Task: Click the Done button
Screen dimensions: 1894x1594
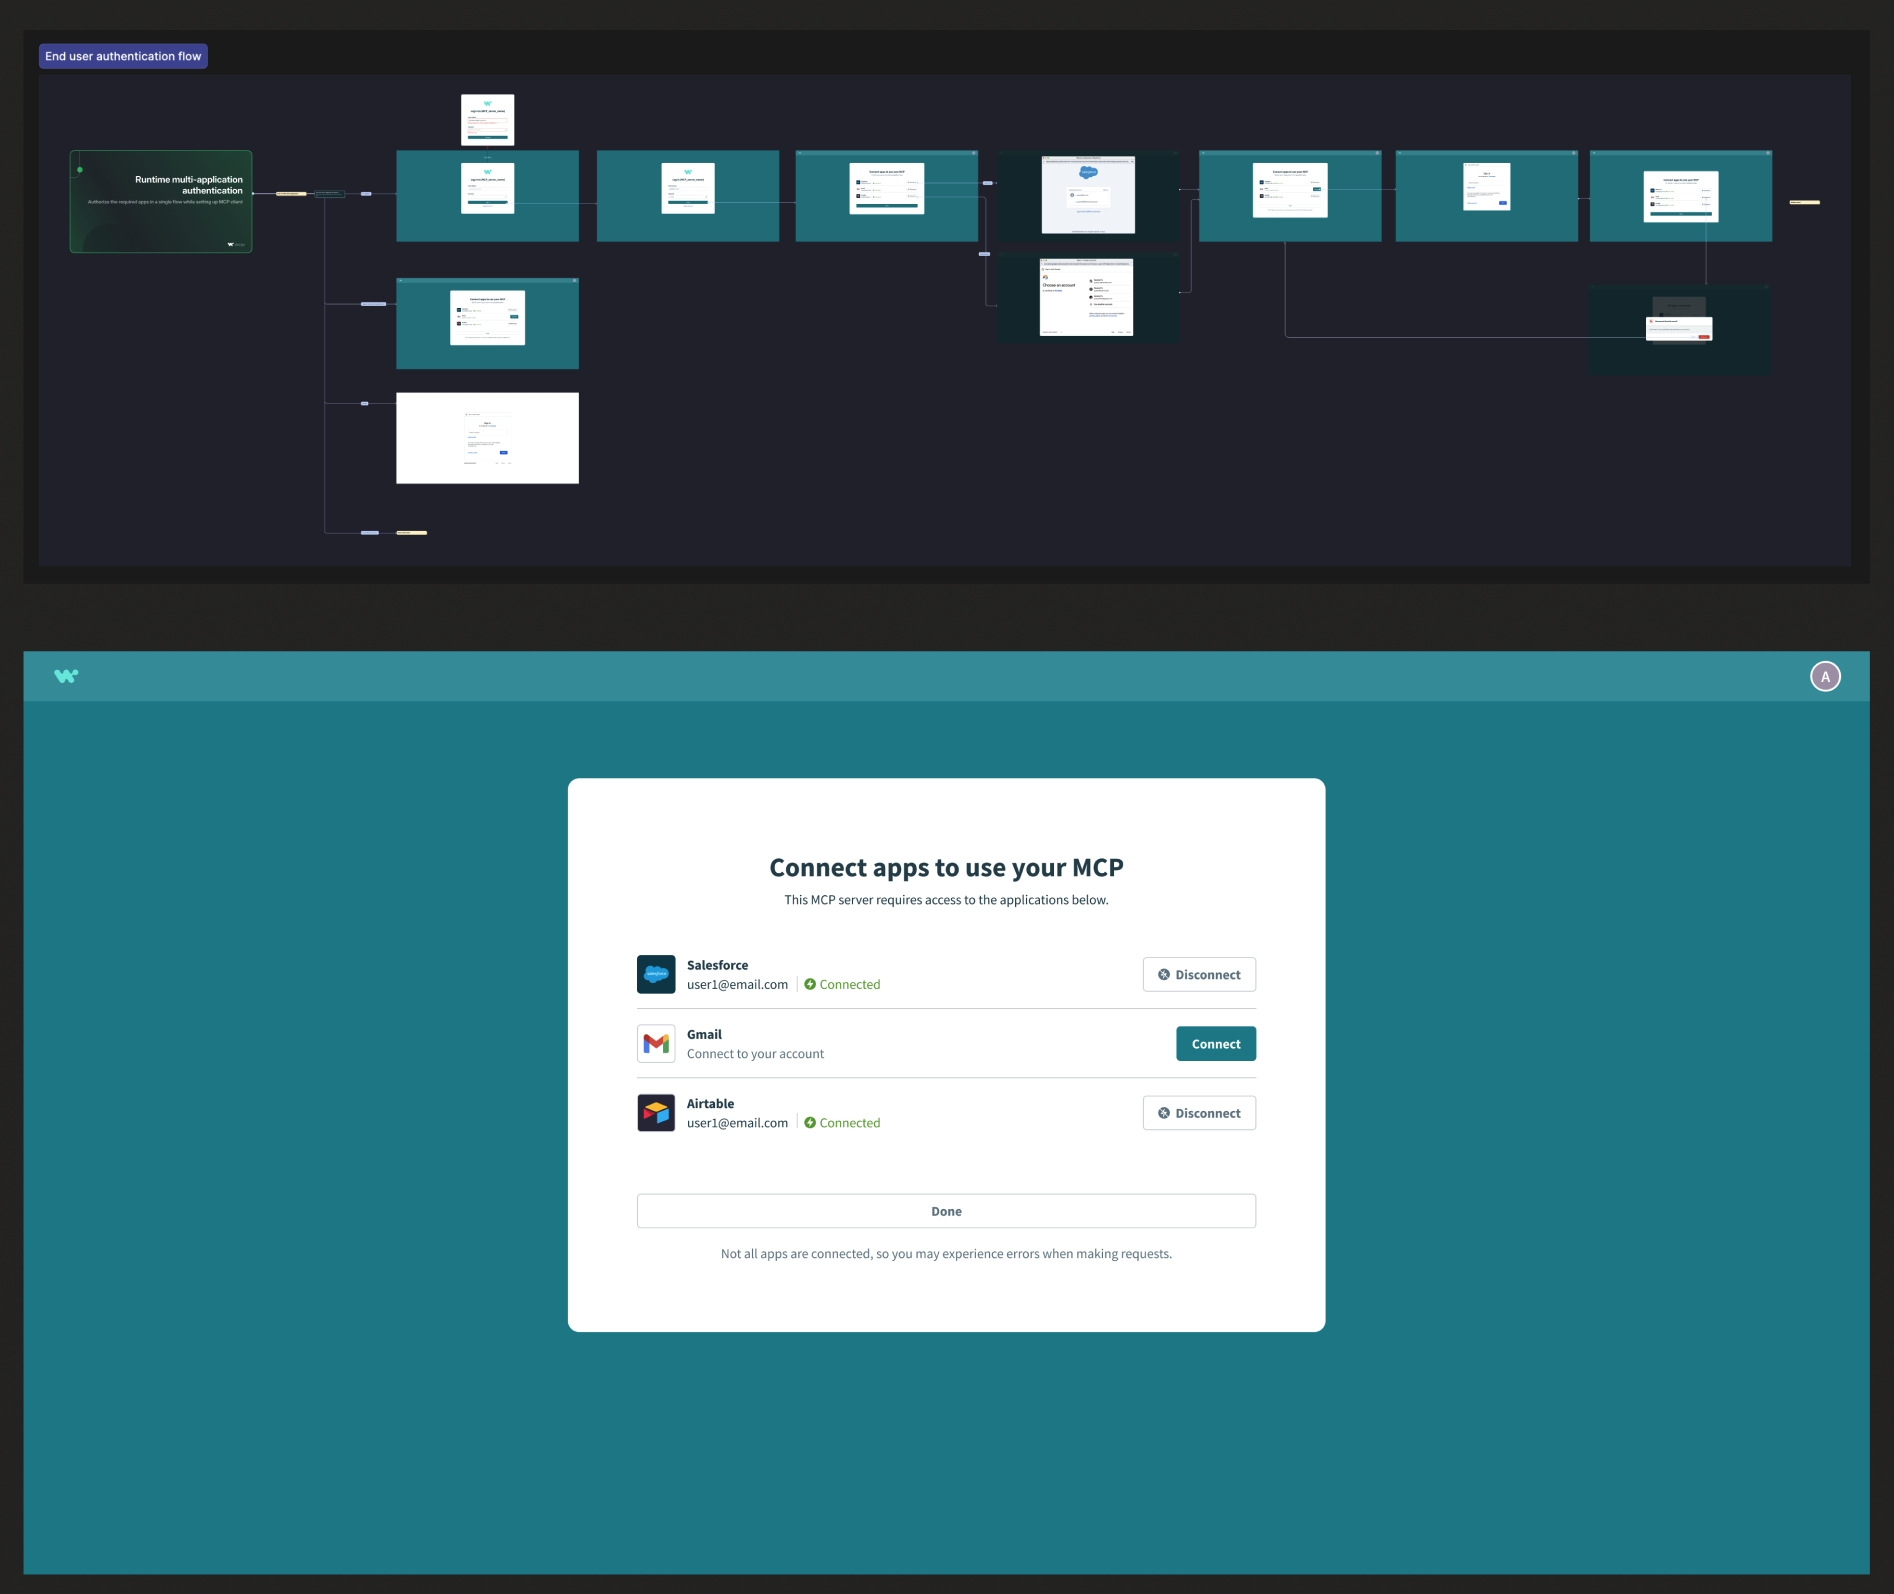Action: click(x=946, y=1211)
